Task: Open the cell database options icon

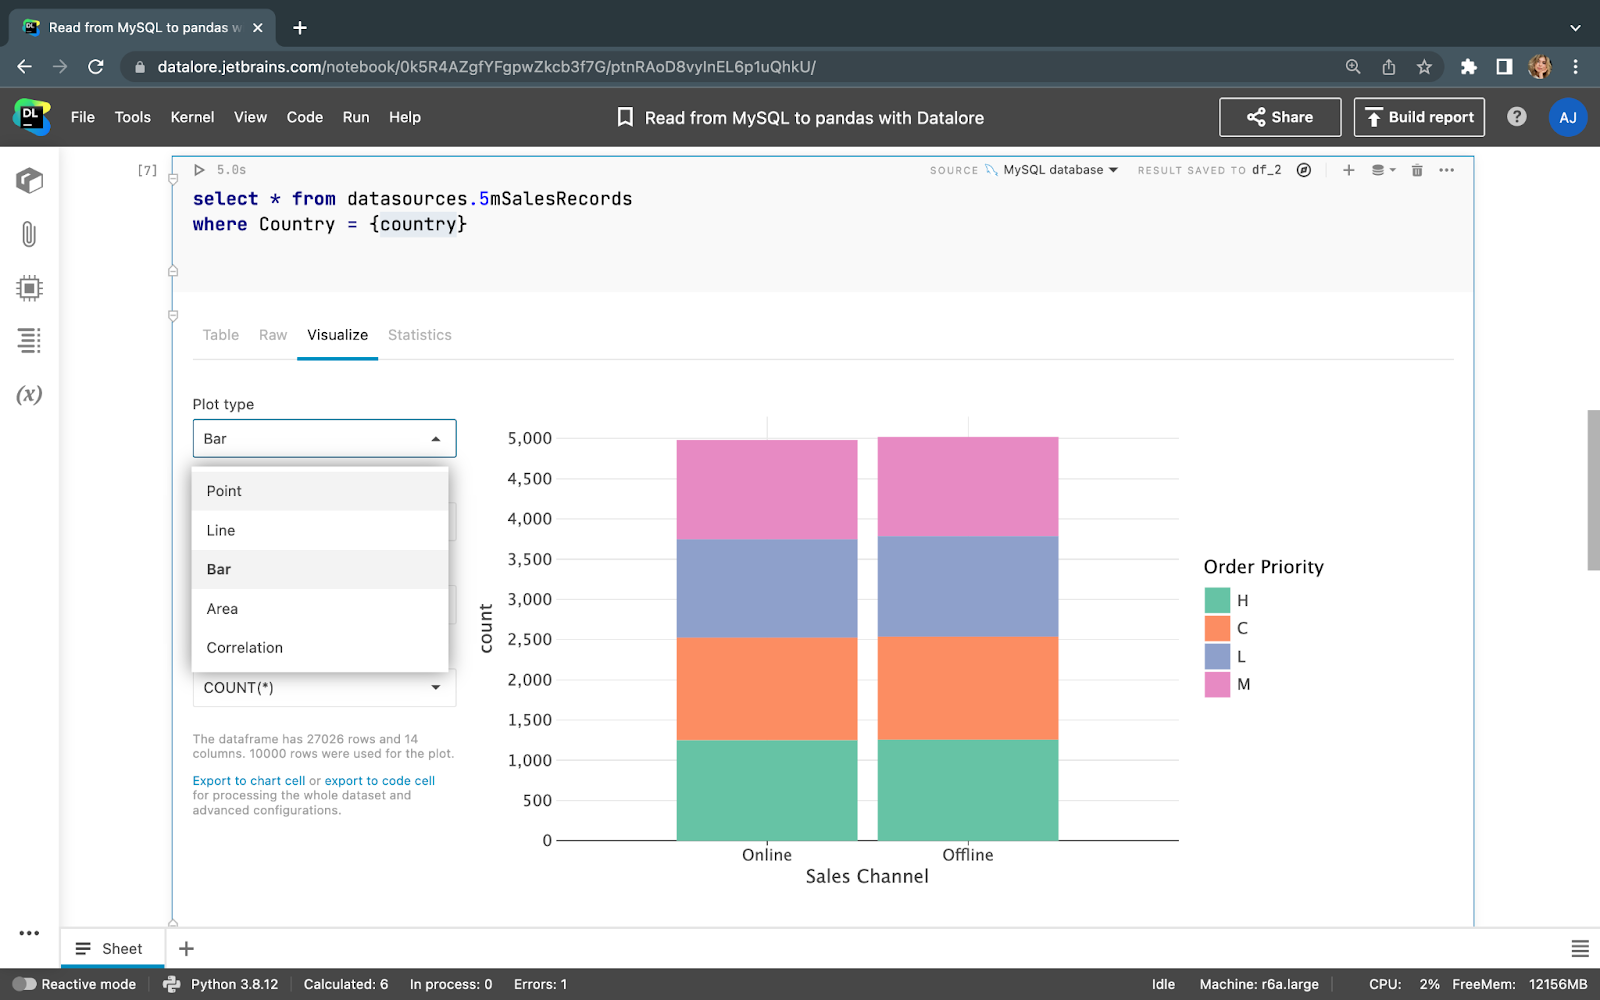Action: click(1383, 170)
